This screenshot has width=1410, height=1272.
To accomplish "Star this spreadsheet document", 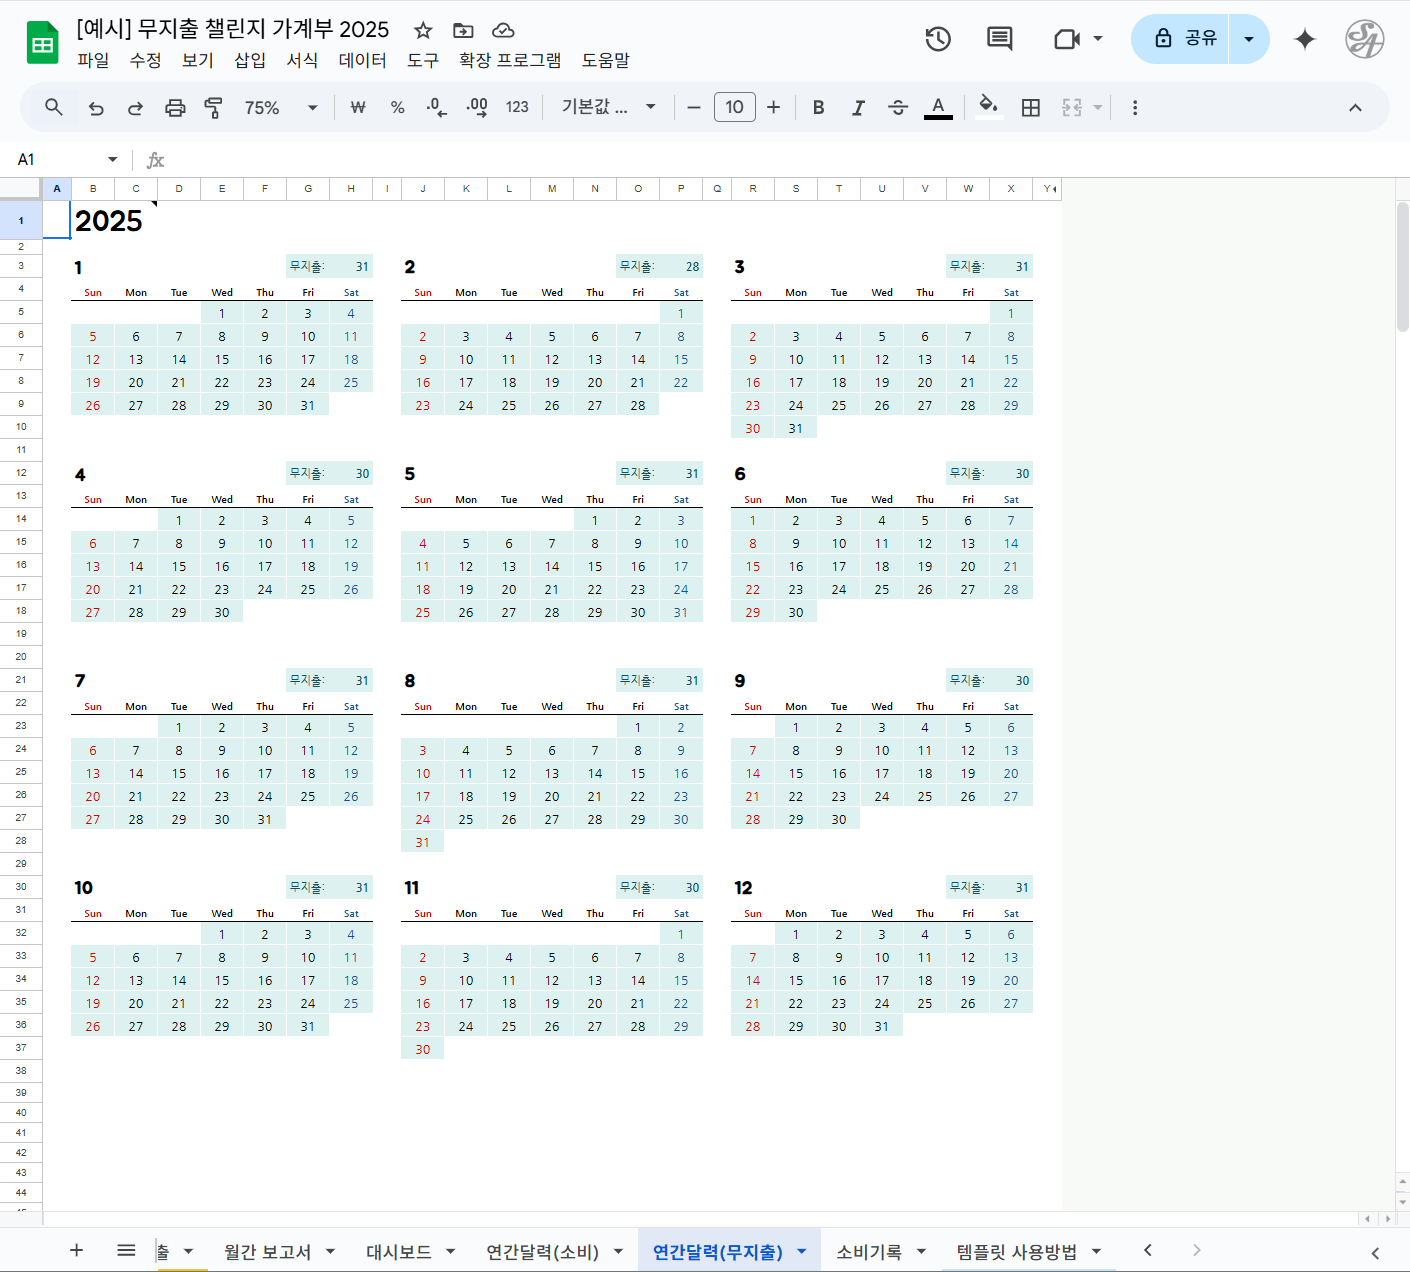I will pyautogui.click(x=423, y=30).
